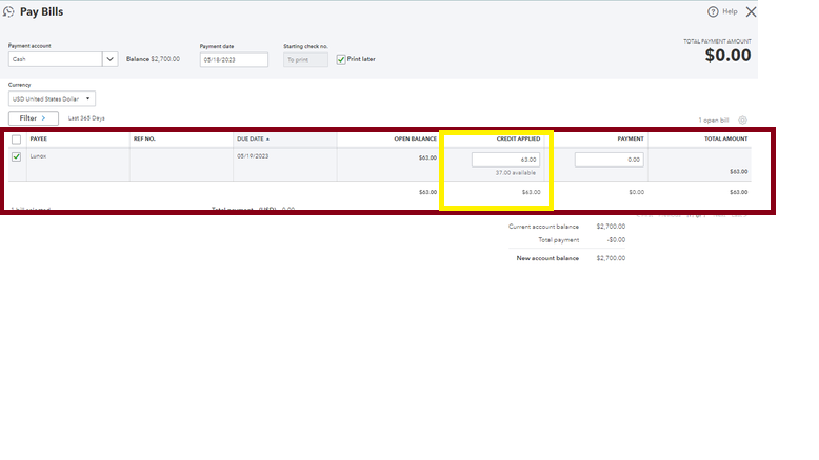Click the New account balance label

(547, 258)
